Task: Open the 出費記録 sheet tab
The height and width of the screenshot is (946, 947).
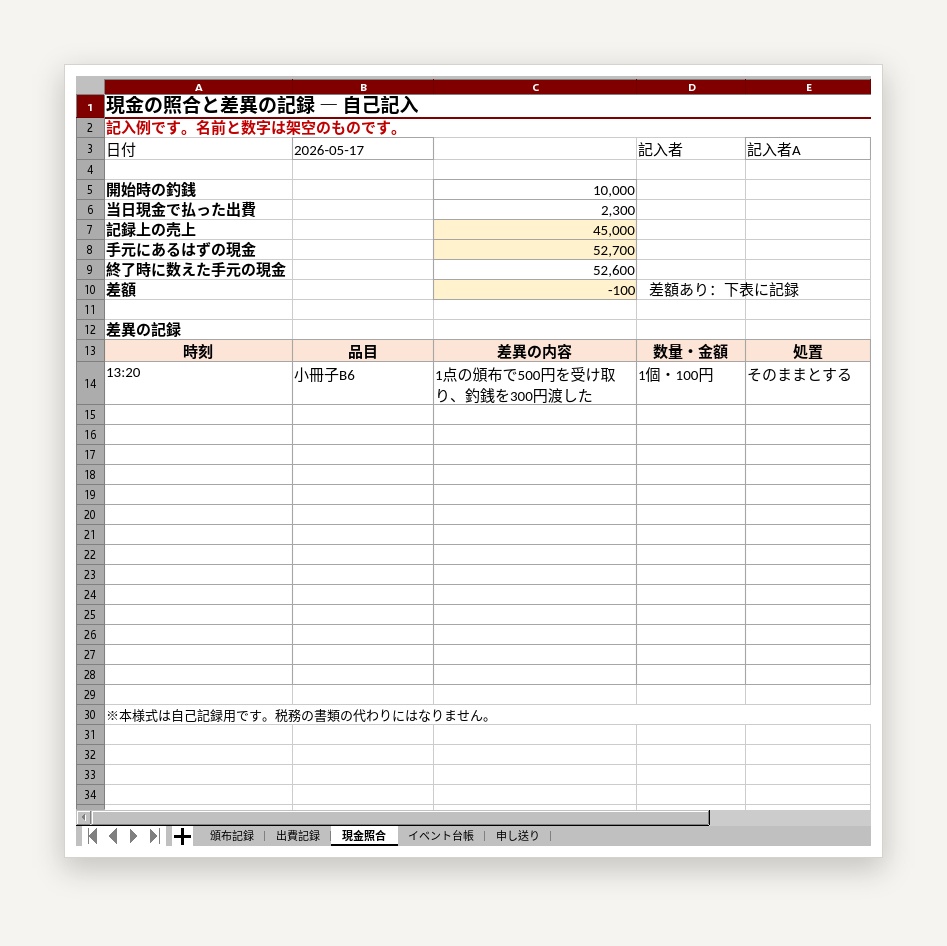Action: (298, 836)
